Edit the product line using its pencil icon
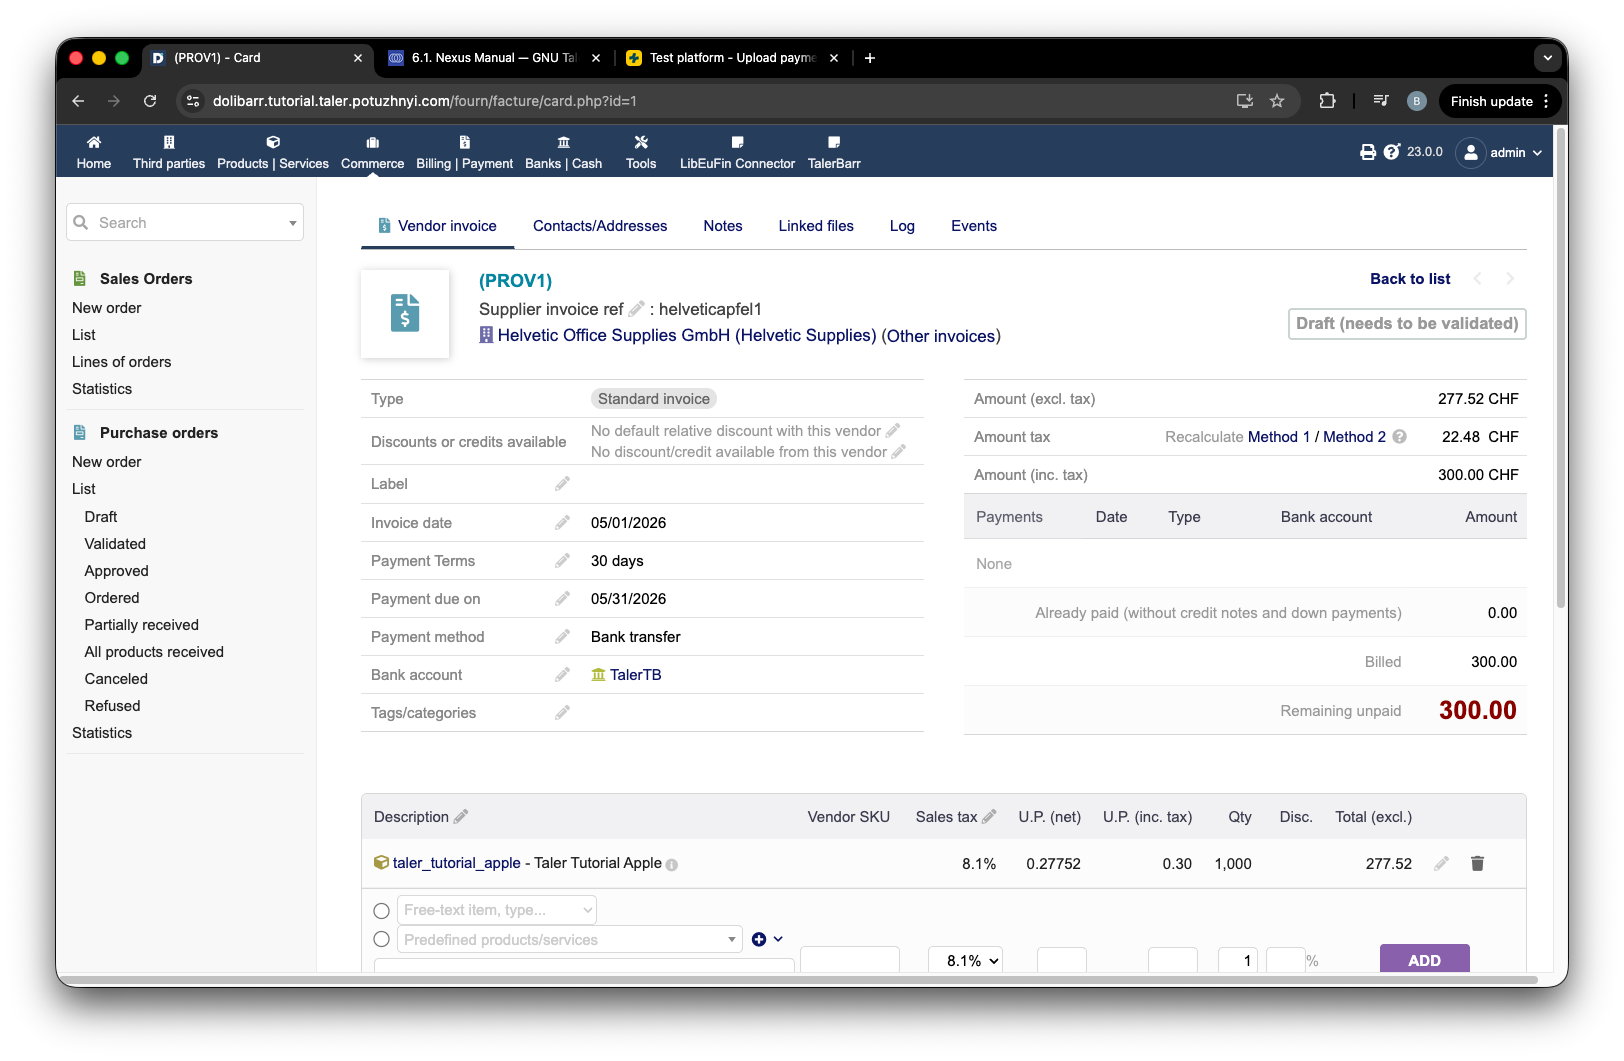Viewport: 1624px width, 1061px height. [x=1441, y=863]
